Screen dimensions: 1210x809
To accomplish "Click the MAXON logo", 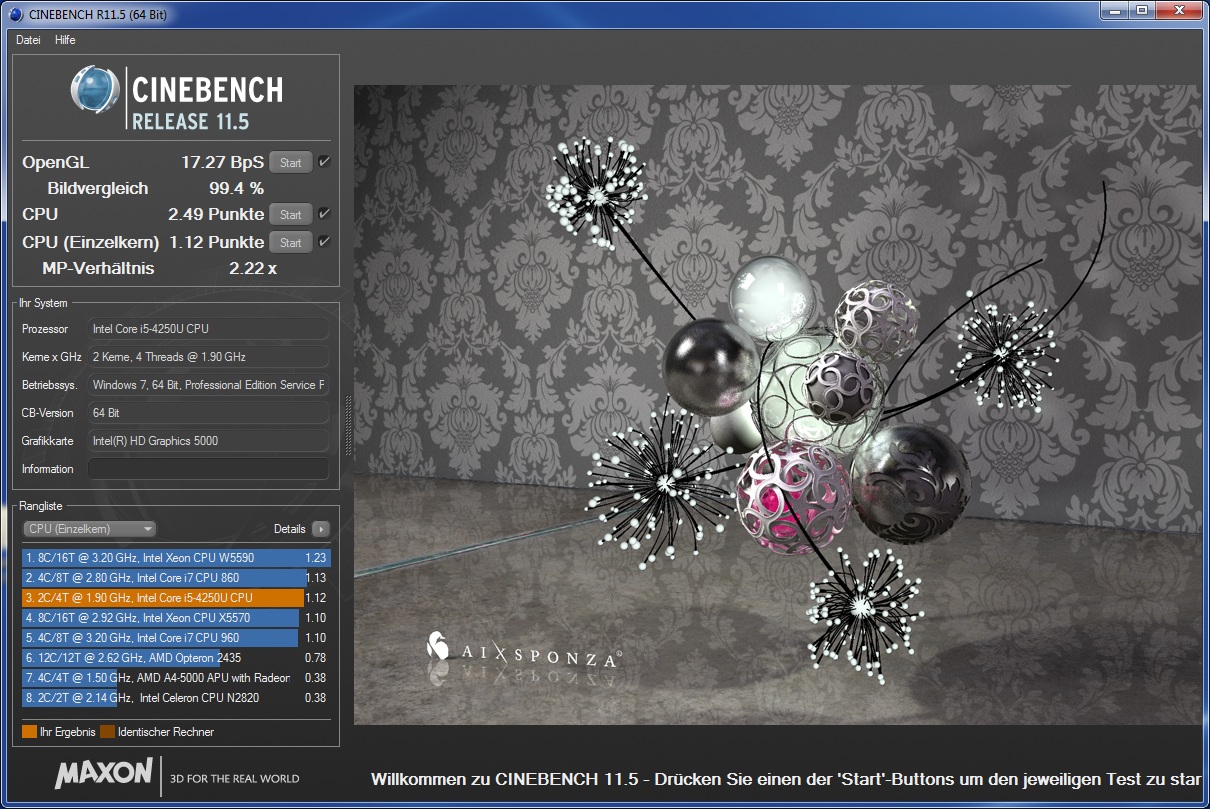I will [103, 773].
